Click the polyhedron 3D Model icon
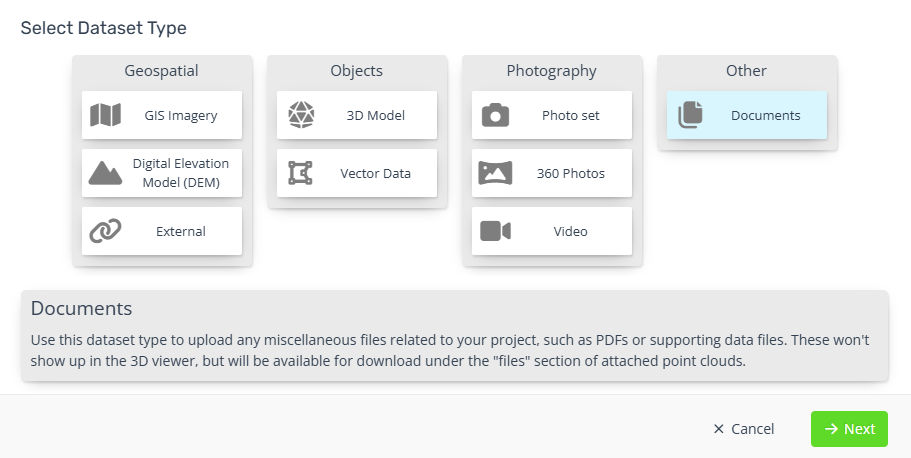 pyautogui.click(x=301, y=115)
